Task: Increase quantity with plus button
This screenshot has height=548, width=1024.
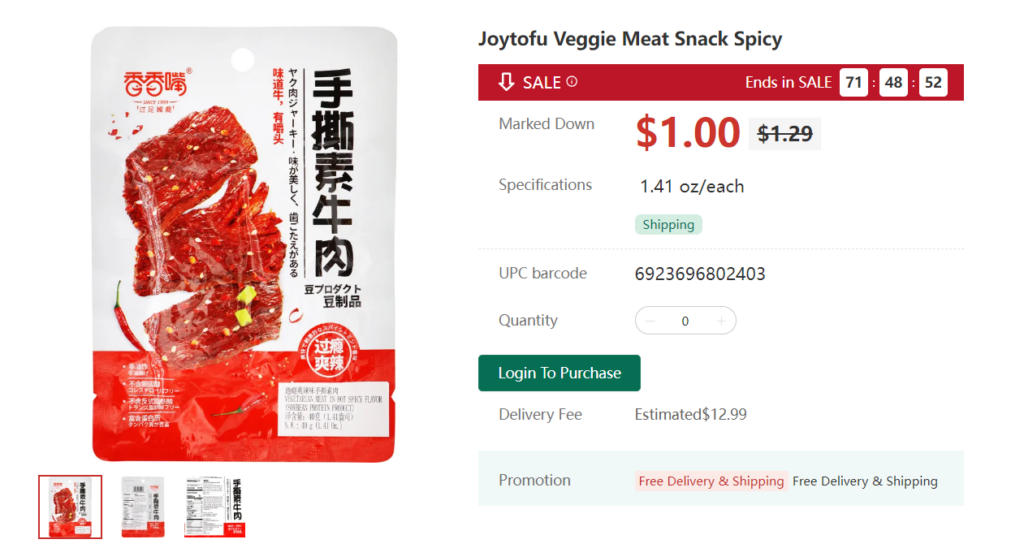Action: [721, 321]
